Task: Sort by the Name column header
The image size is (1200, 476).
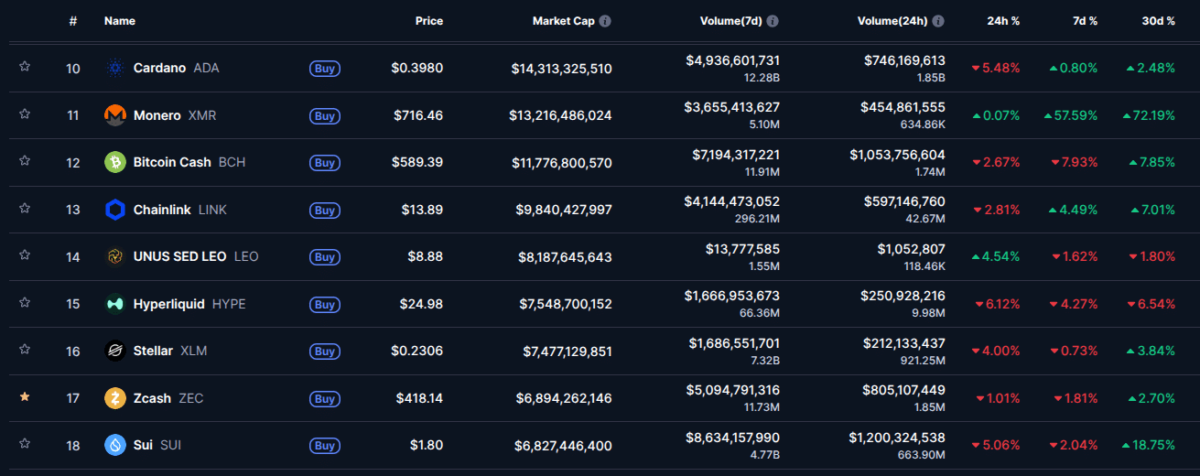Action: pyautogui.click(x=120, y=20)
